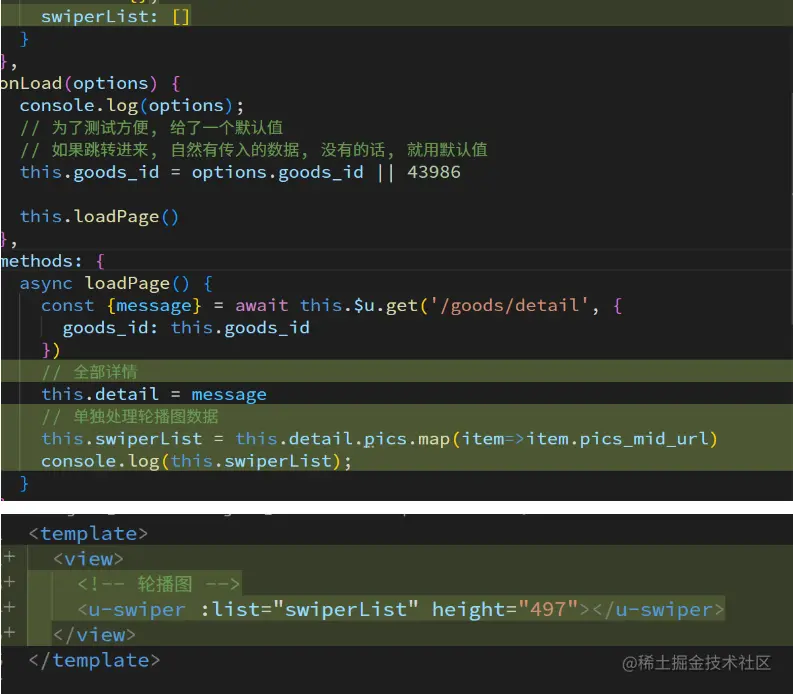Click the diff plus marker beside '<view>'
This screenshot has width=793, height=694.
9,557
